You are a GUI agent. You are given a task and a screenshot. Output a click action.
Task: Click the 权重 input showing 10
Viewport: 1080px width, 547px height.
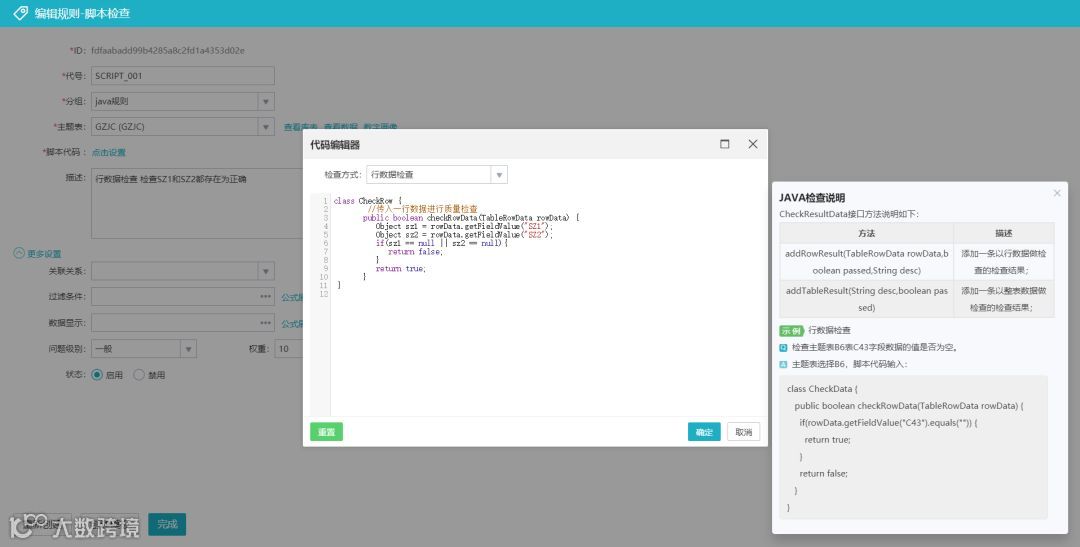click(x=289, y=349)
